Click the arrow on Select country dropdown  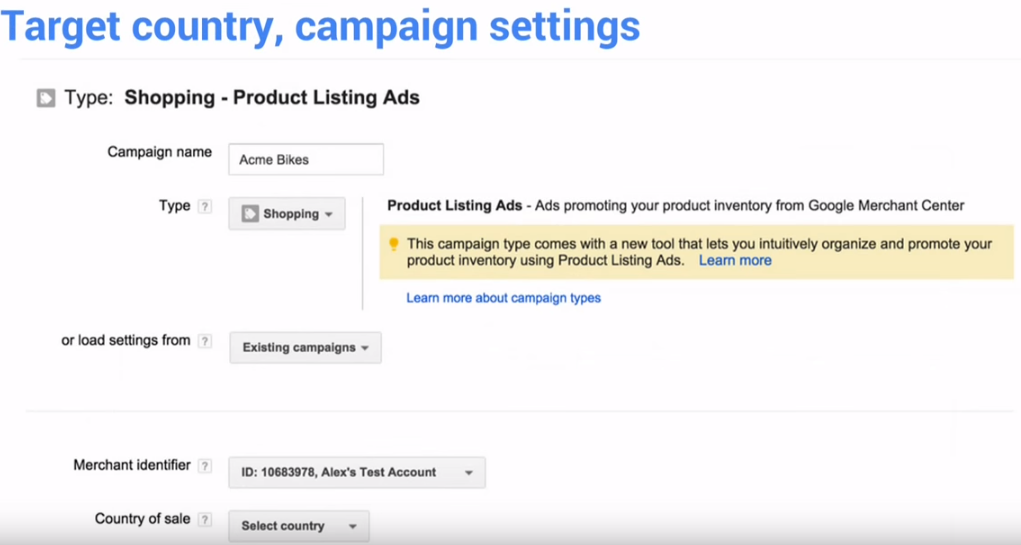(352, 526)
